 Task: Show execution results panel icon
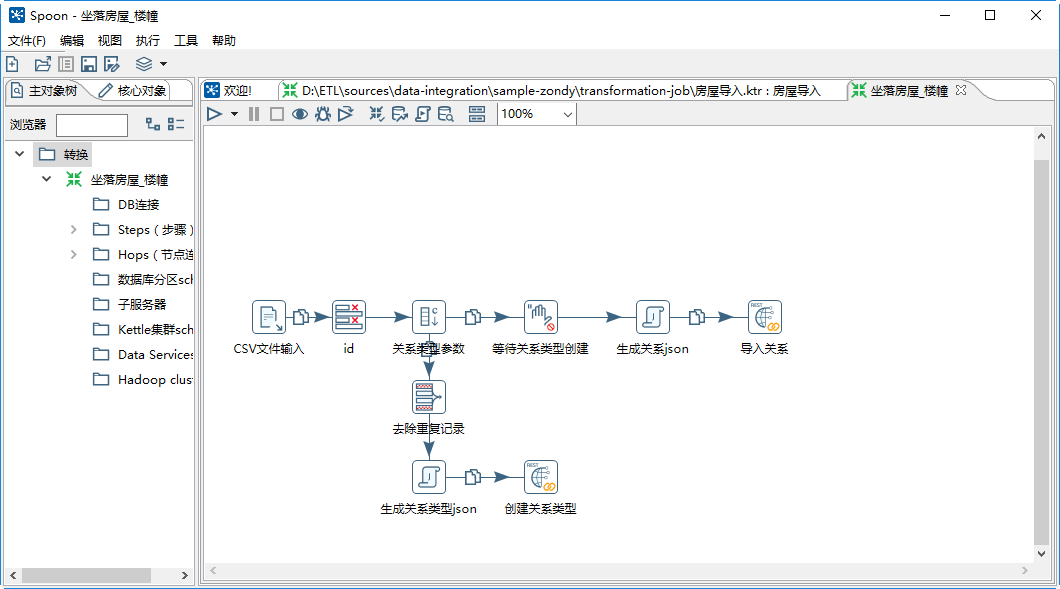point(477,114)
